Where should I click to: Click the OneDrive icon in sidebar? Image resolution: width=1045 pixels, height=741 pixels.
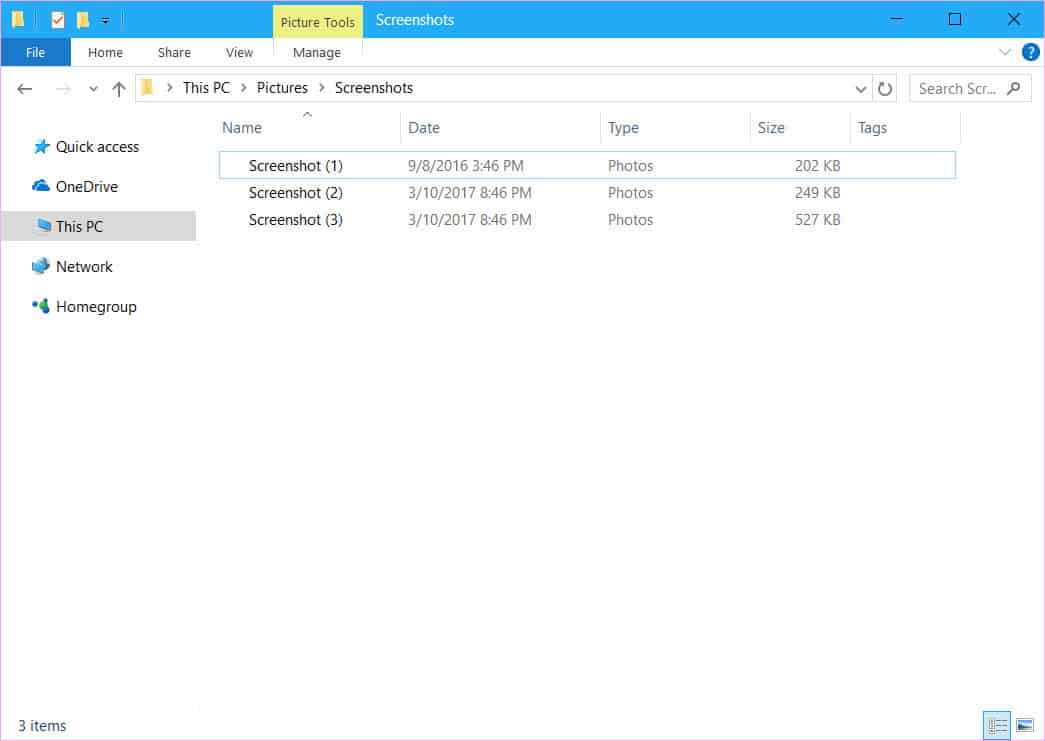tap(40, 186)
